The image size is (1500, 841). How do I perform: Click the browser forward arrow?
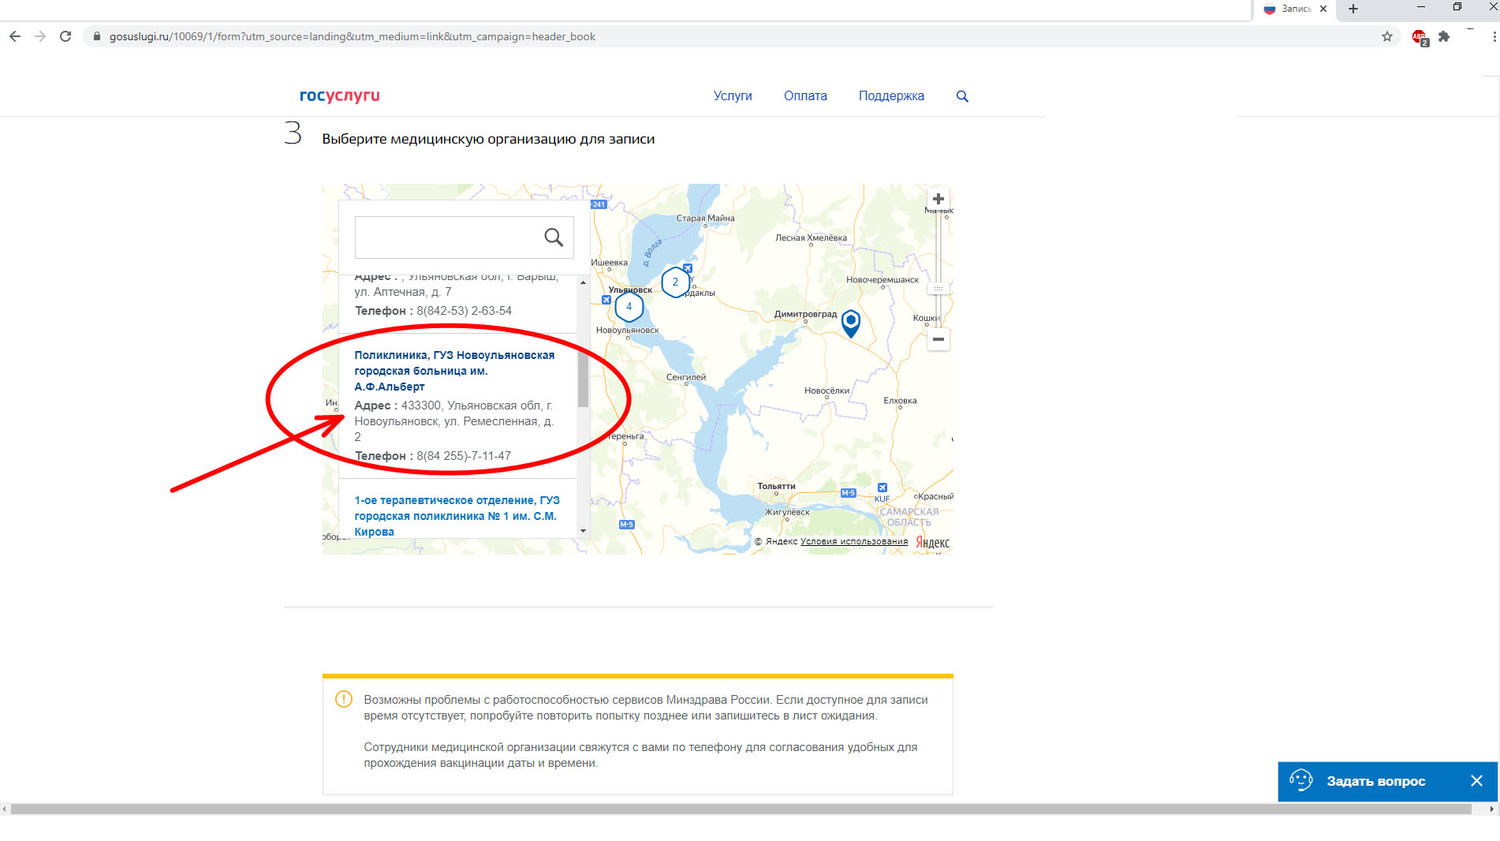[40, 36]
